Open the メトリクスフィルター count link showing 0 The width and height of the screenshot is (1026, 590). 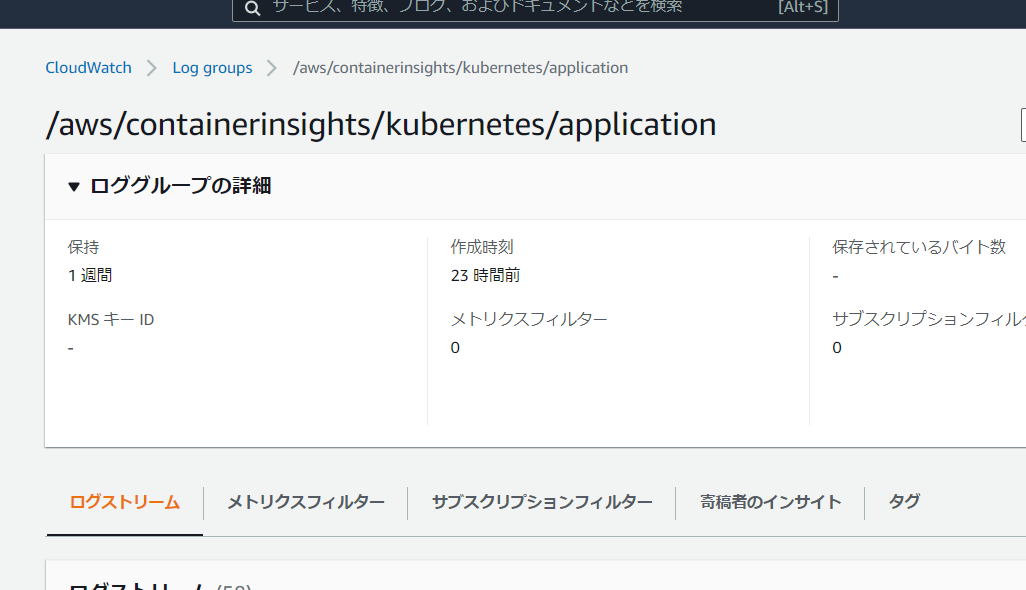tap(455, 348)
